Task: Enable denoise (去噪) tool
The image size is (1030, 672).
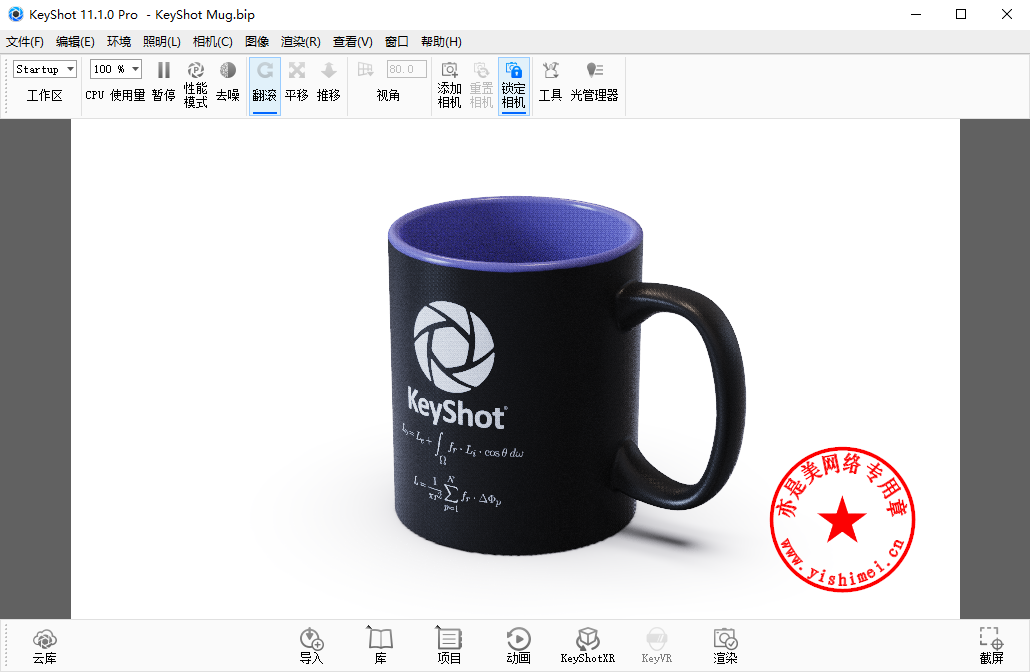Action: pyautogui.click(x=228, y=83)
